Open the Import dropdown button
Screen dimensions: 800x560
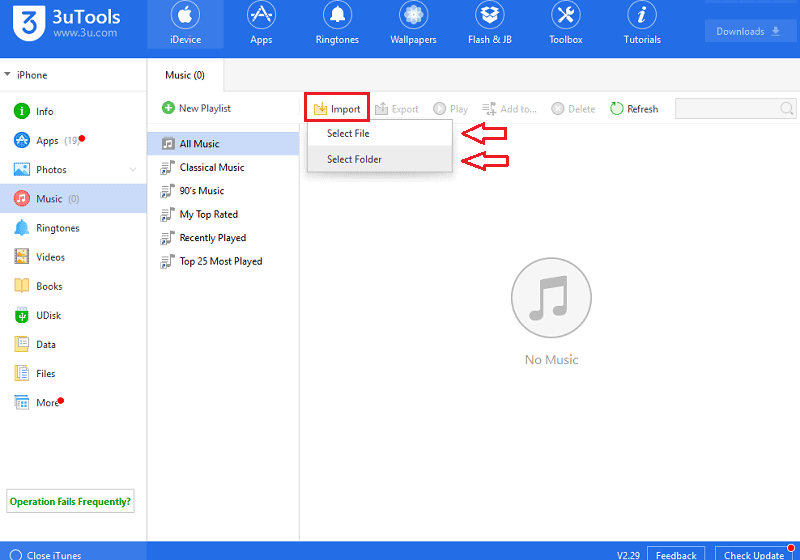click(x=337, y=109)
